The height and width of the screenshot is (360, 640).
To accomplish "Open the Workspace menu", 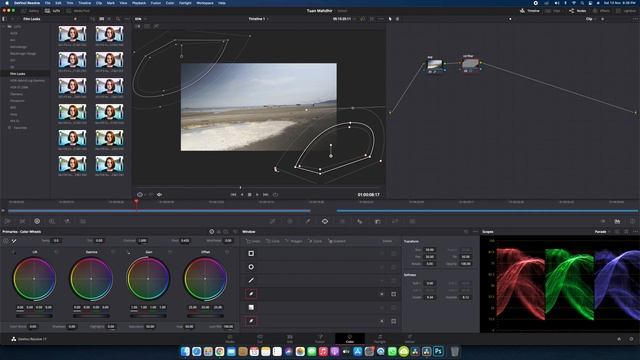I will pyautogui.click(x=205, y=3).
